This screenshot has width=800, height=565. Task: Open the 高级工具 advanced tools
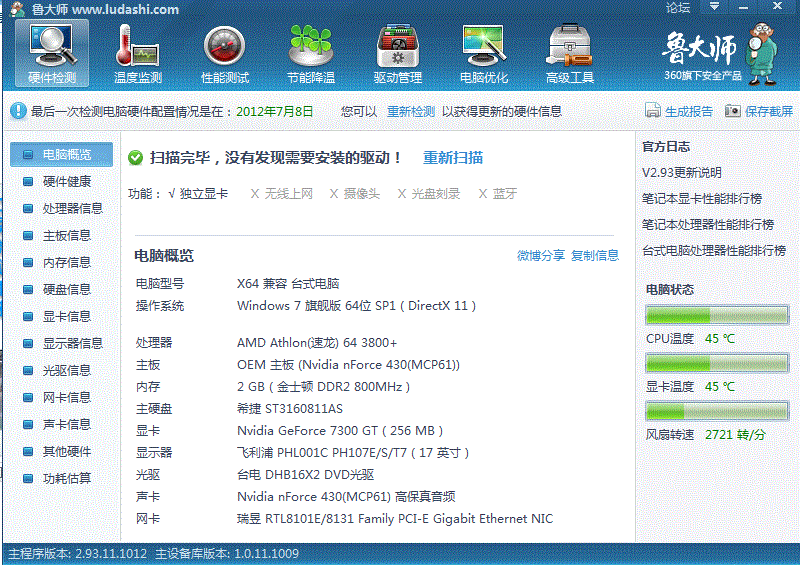[x=570, y=54]
